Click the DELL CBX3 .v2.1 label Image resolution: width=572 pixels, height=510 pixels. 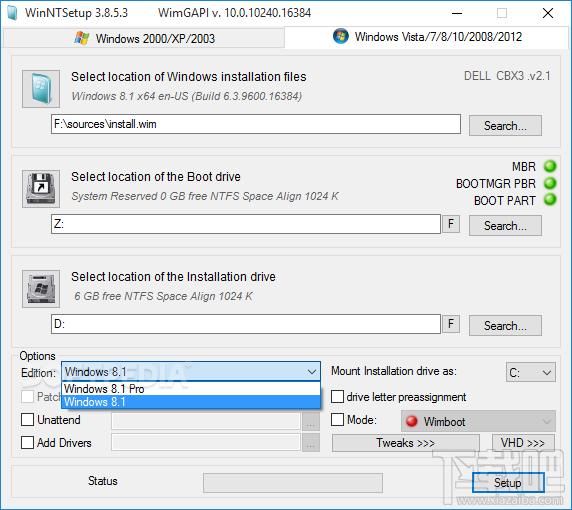507,76
